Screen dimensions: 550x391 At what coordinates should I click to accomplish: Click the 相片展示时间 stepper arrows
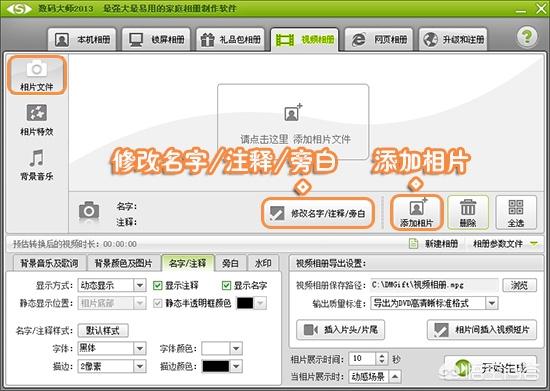[x=382, y=358]
